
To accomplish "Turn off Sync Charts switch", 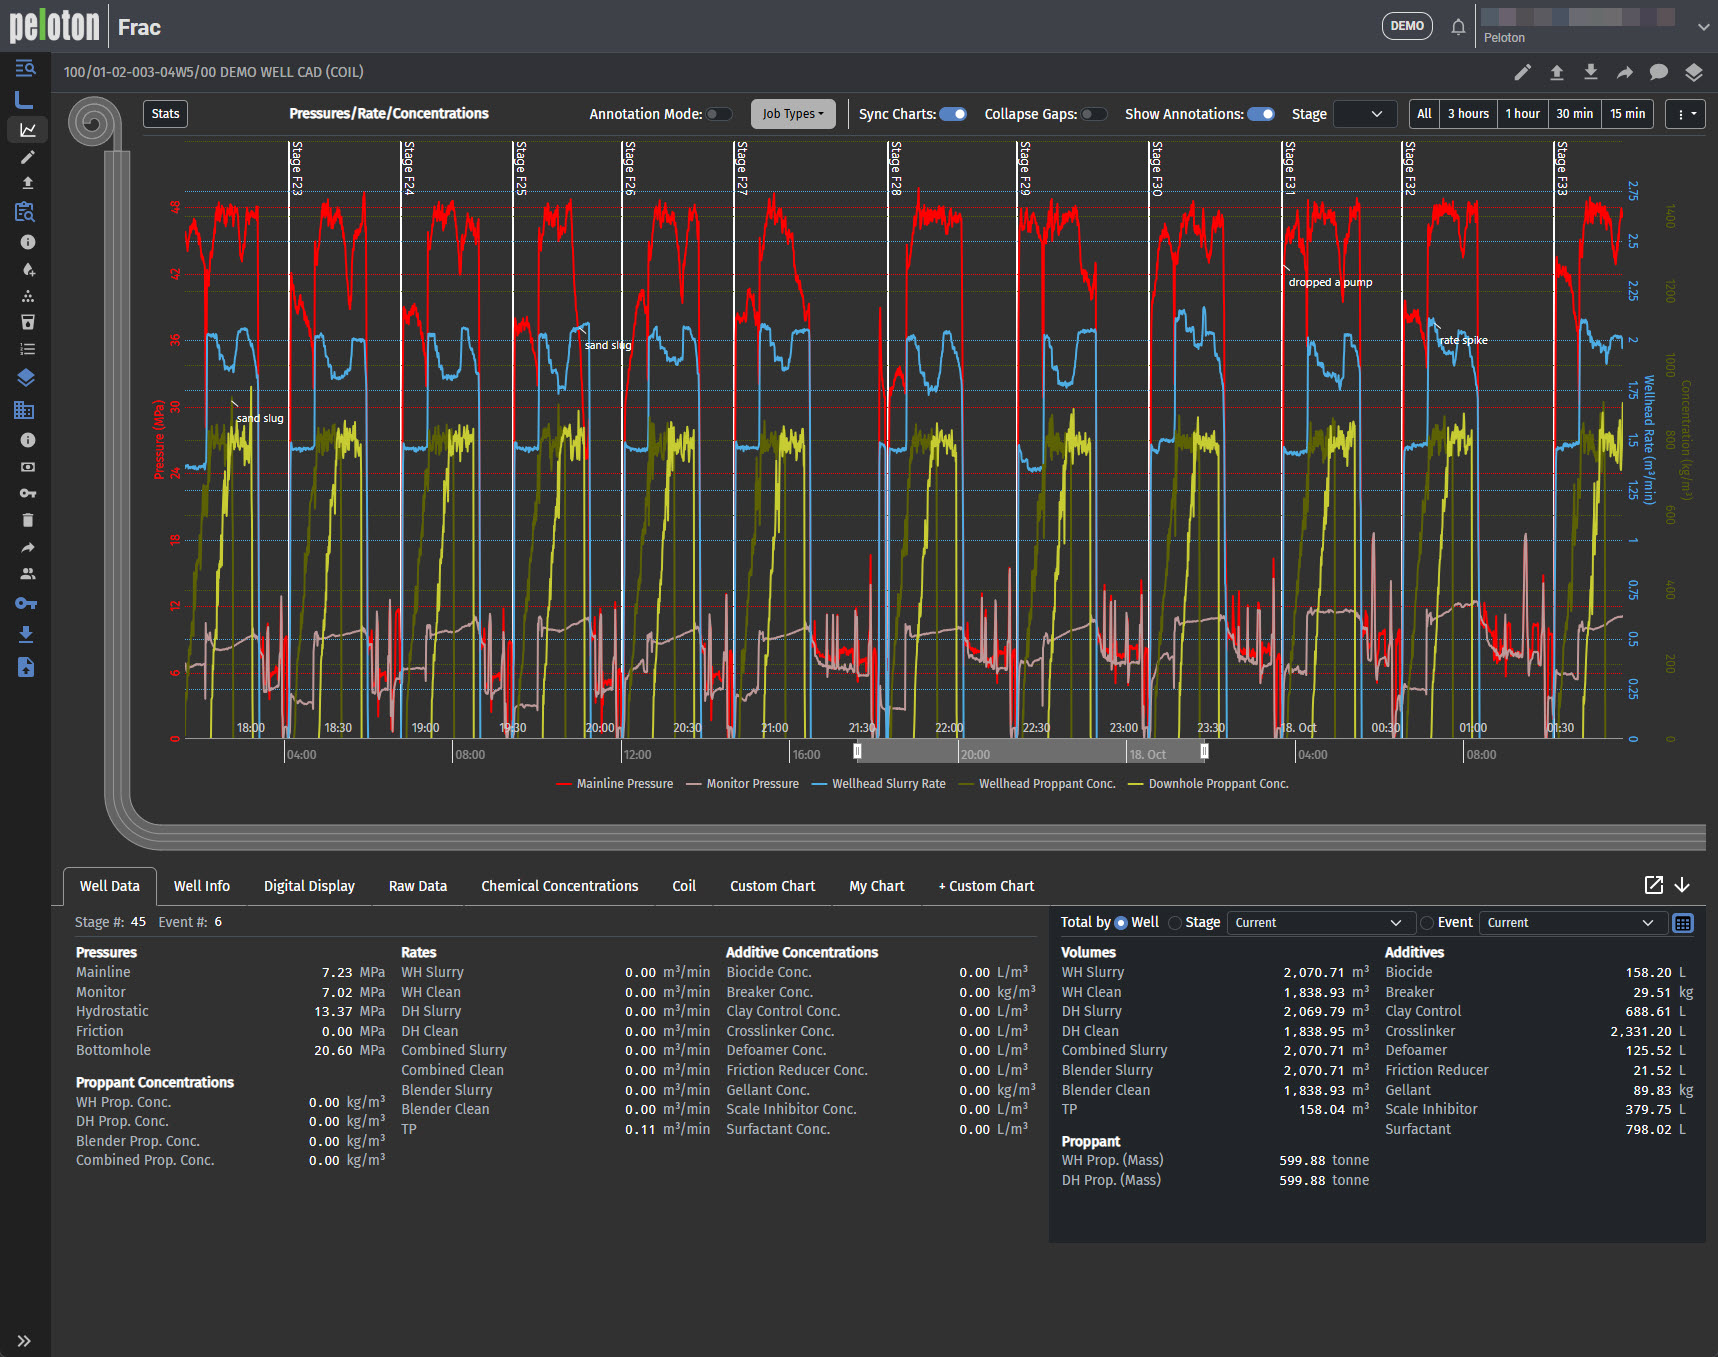I will (953, 114).
